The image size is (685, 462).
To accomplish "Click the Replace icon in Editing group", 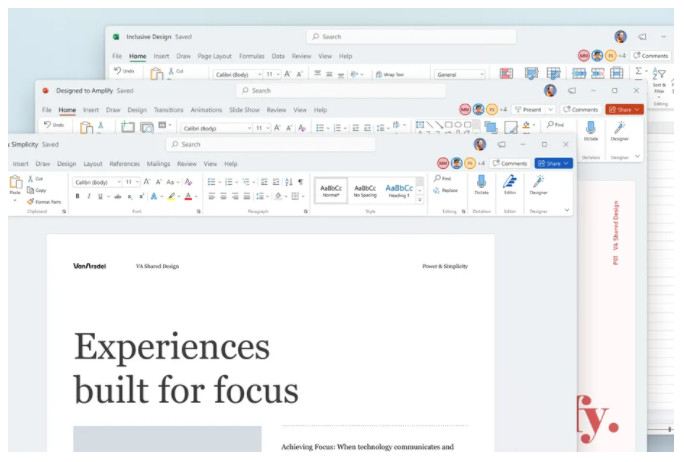I will [x=446, y=190].
